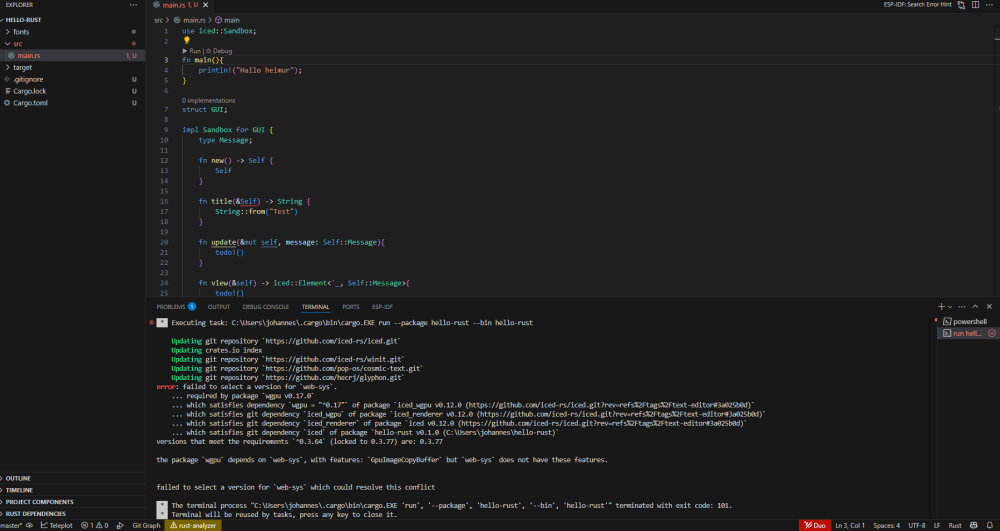
Task: Click the Duo status bar item
Action: coord(814,525)
